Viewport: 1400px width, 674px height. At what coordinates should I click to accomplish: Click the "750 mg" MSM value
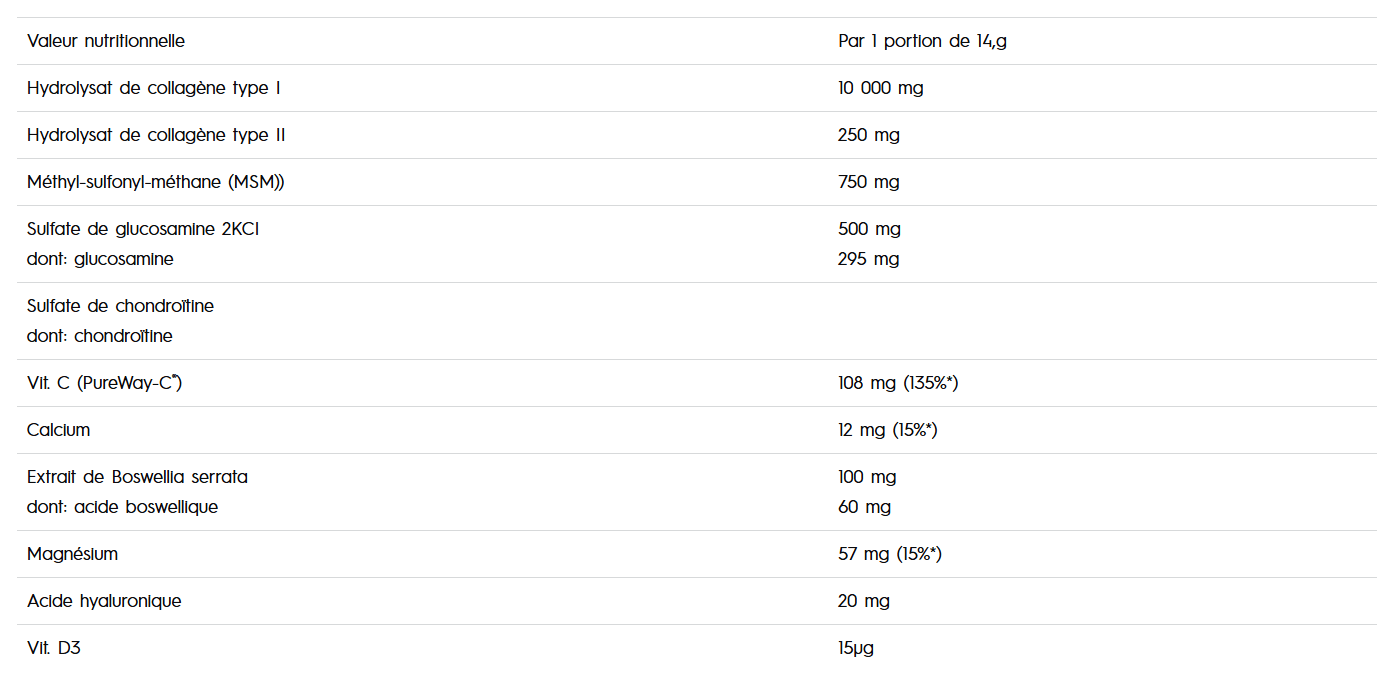[x=868, y=182]
